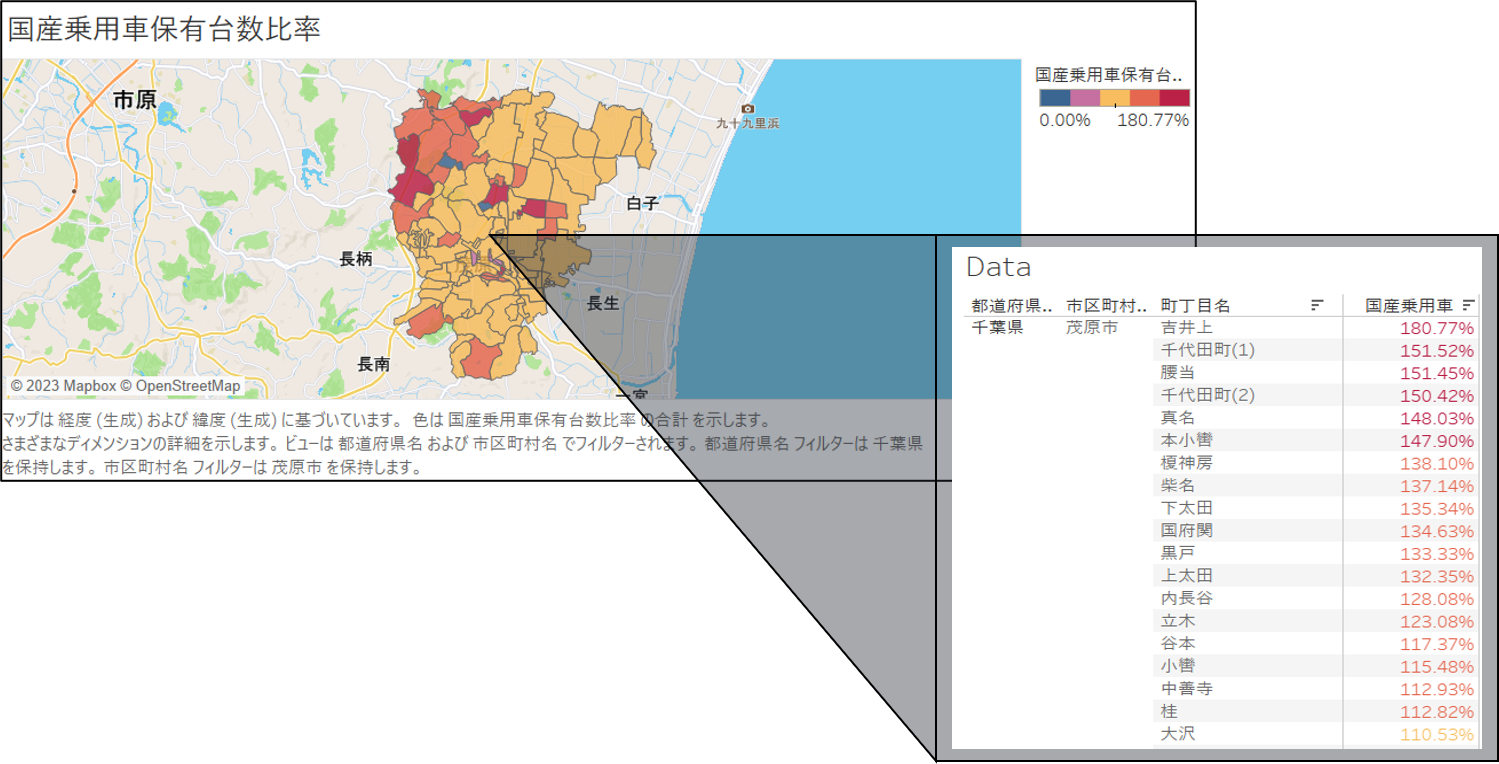Open the © 2023 Mapbox attribution link
Screen dimensions: 1499x764
coord(63,386)
